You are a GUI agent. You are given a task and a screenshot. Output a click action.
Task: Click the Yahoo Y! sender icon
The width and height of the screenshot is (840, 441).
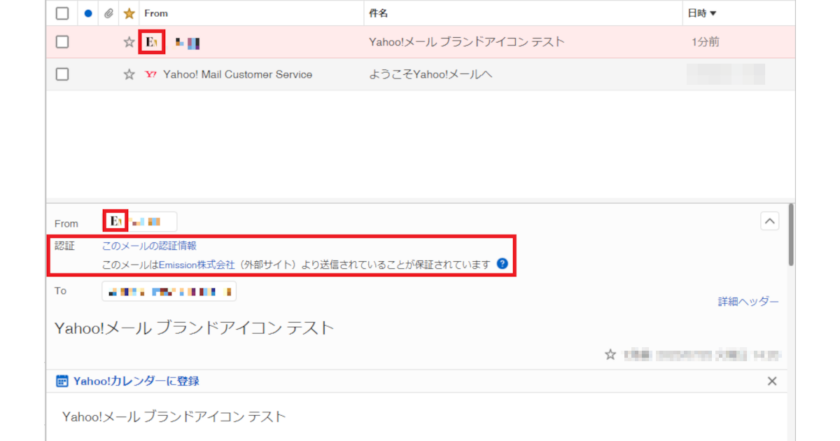[151, 74]
